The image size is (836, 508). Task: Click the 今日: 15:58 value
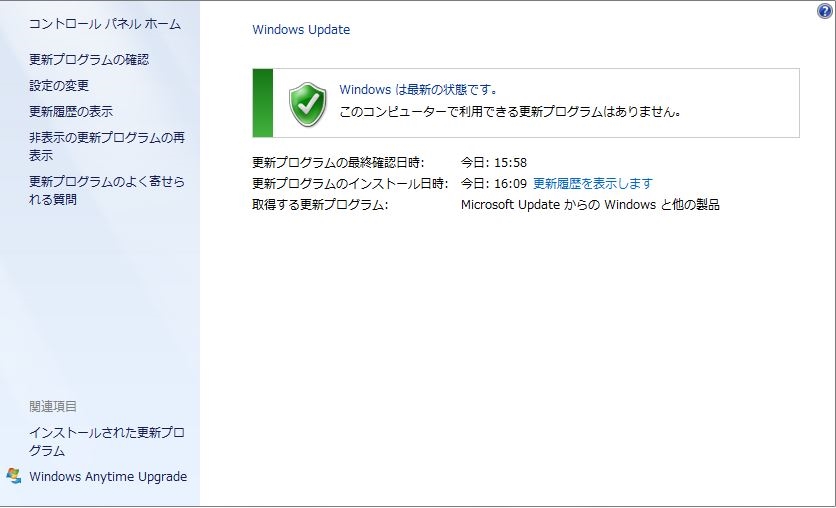494,163
